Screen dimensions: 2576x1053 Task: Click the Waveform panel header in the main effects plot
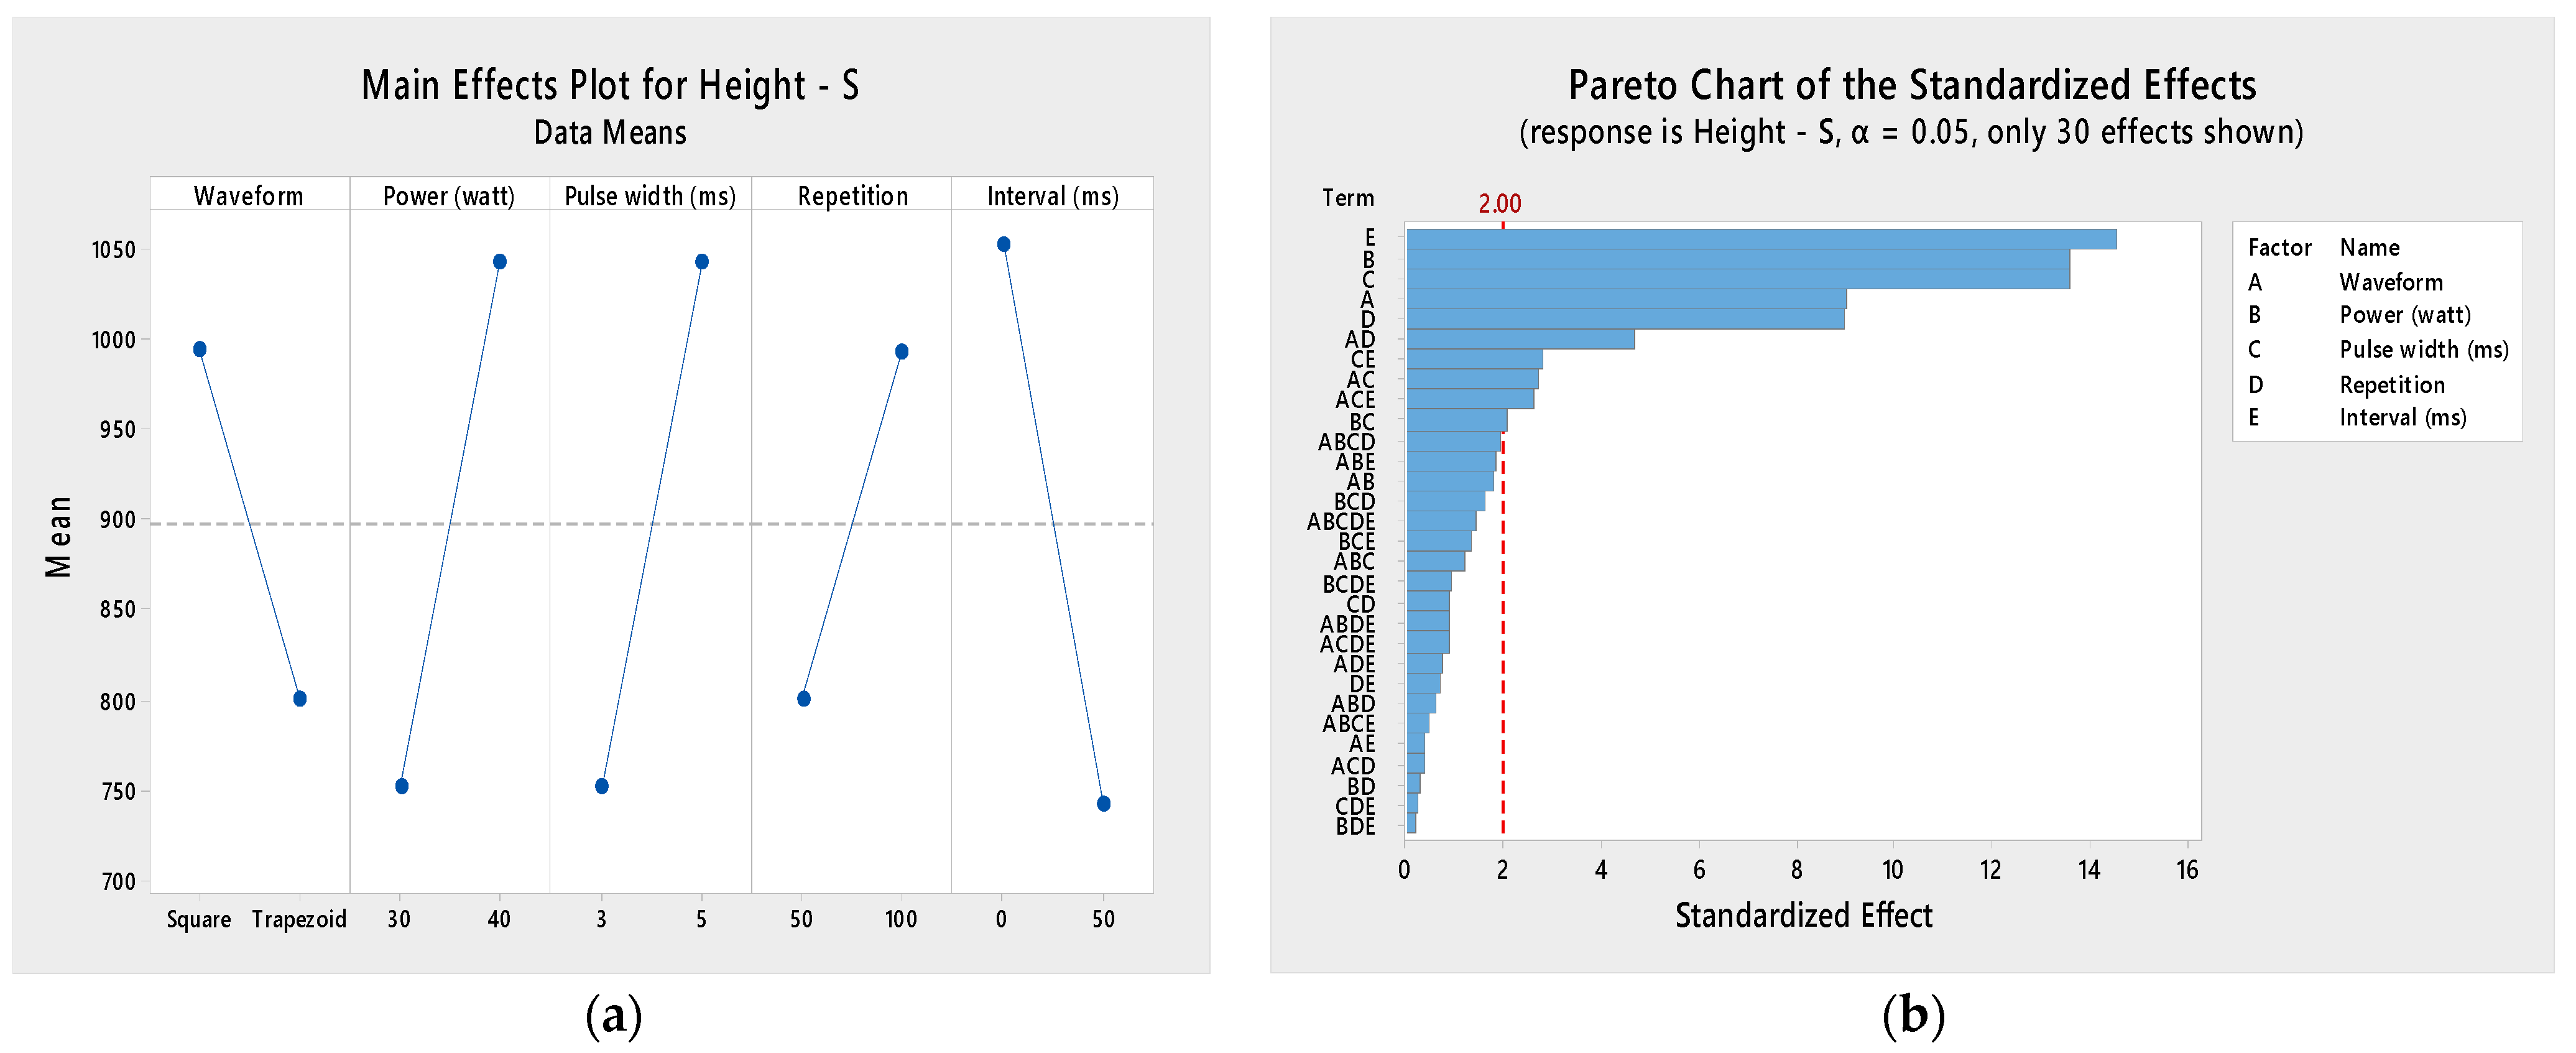point(249,196)
